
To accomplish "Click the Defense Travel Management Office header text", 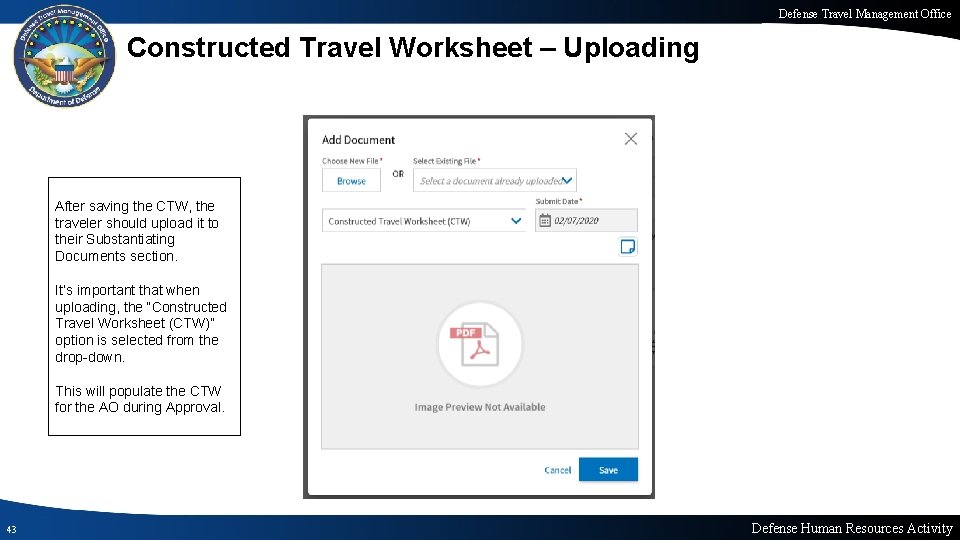I will pos(864,13).
